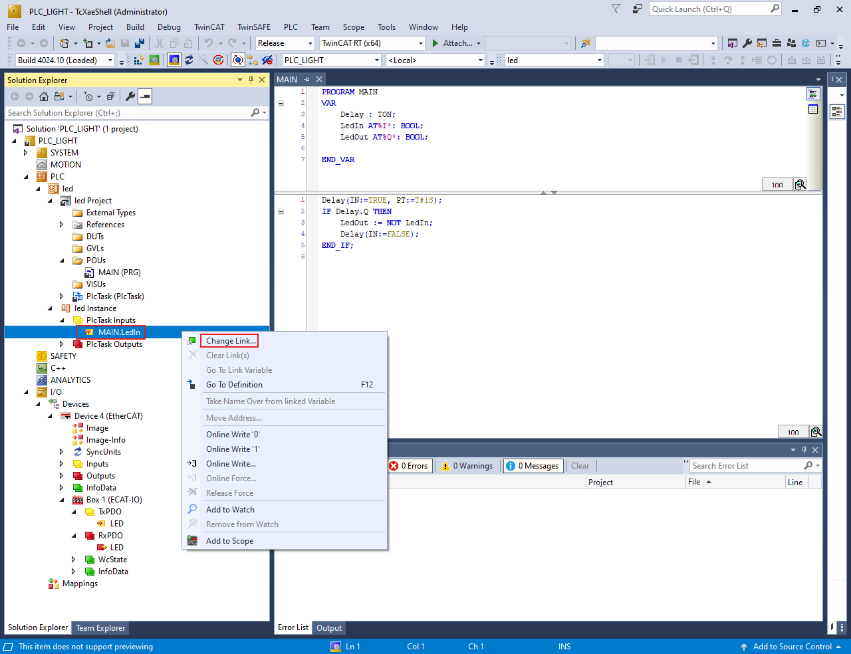Click the Home icon in Solution Explorer
Viewport: 851px width, 654px height.
[x=42, y=96]
